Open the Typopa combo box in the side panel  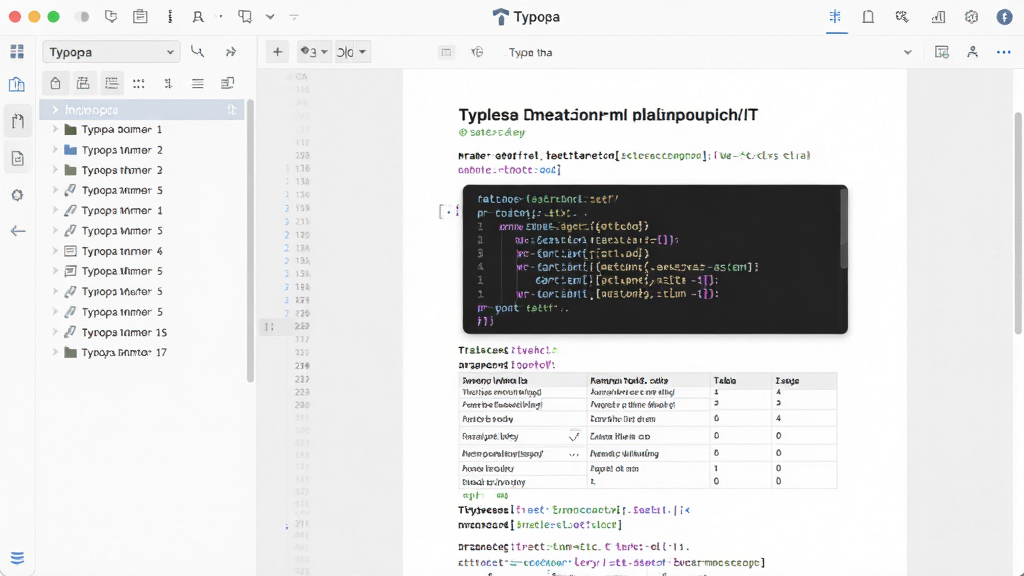[111, 52]
